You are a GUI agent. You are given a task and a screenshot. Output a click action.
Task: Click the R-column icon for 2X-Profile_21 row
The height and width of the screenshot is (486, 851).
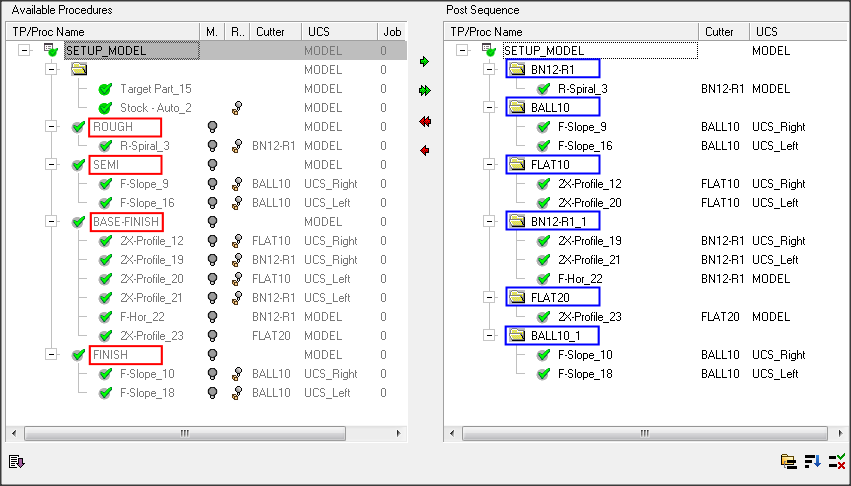[x=237, y=298]
